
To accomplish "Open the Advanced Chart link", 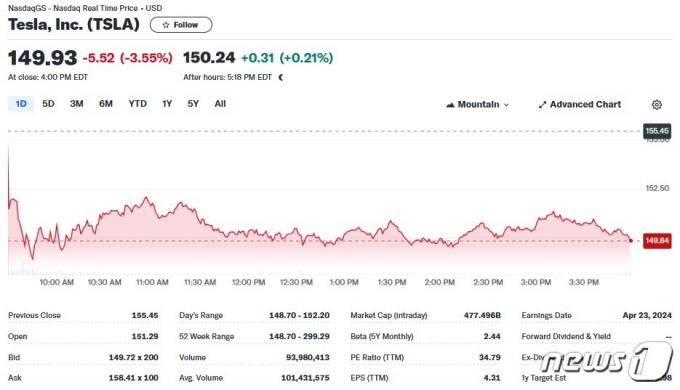I will [580, 105].
